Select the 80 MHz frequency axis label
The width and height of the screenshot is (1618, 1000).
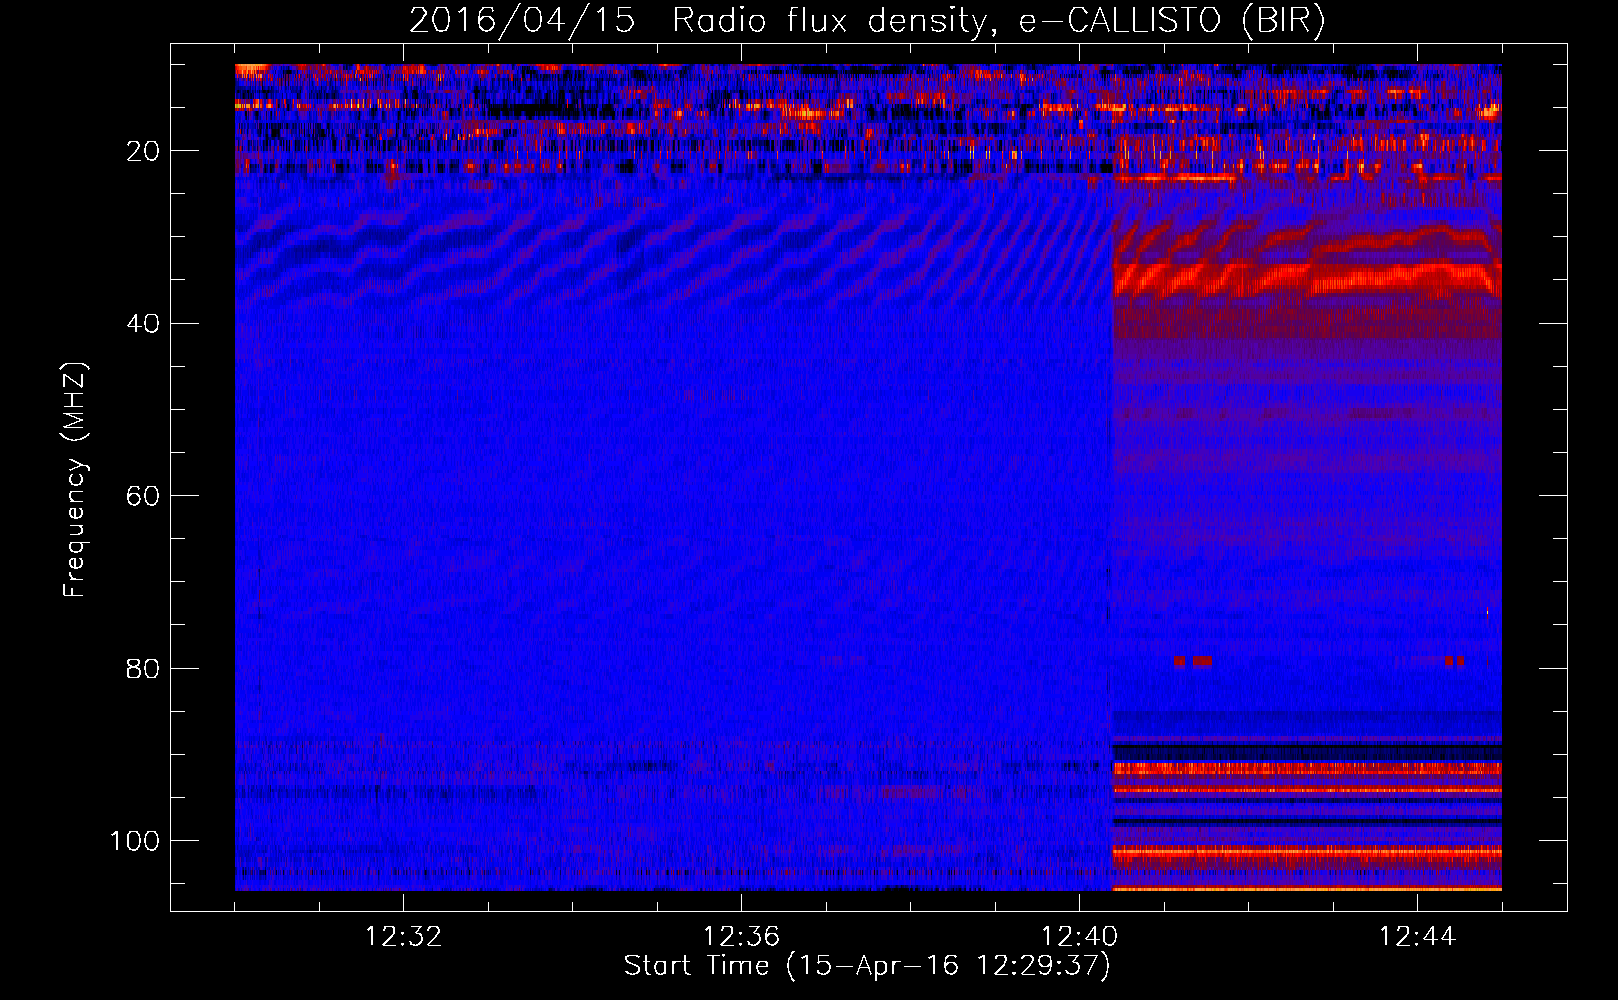point(143,668)
